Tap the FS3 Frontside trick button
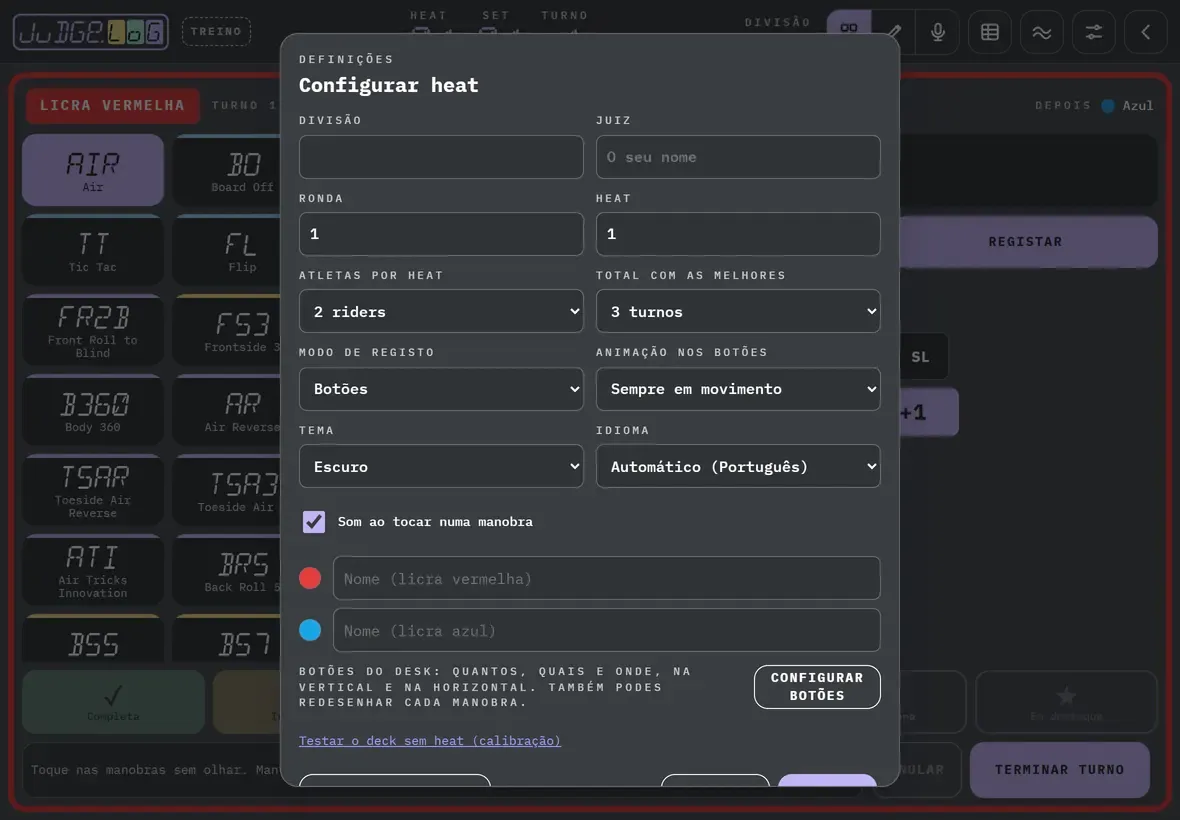 227,331
